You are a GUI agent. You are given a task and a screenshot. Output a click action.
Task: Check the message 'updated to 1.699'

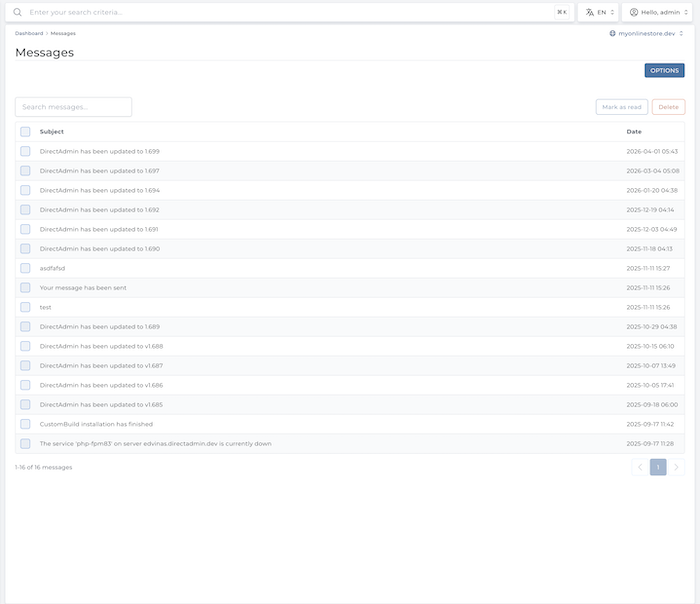click(x=25, y=151)
